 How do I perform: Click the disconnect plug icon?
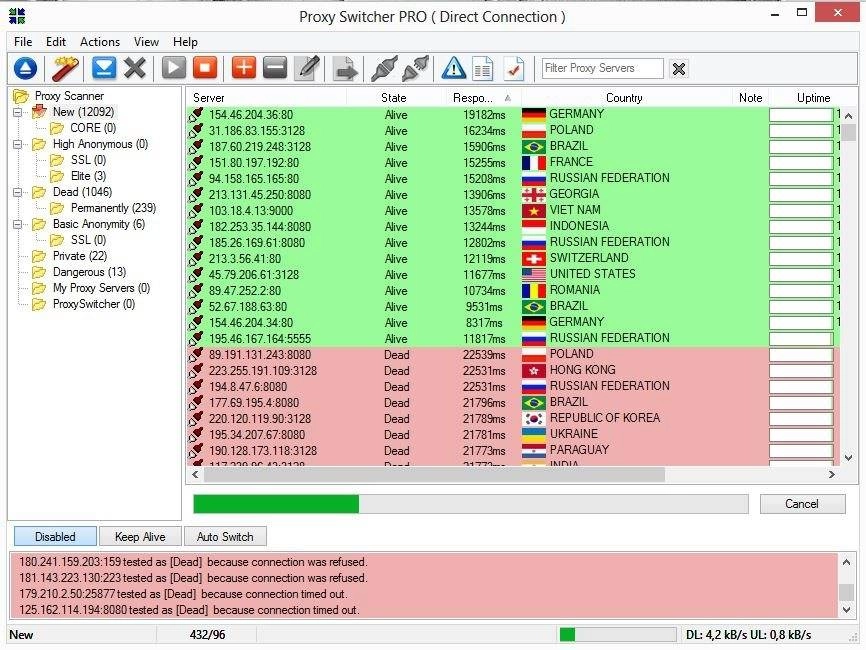[x=415, y=68]
